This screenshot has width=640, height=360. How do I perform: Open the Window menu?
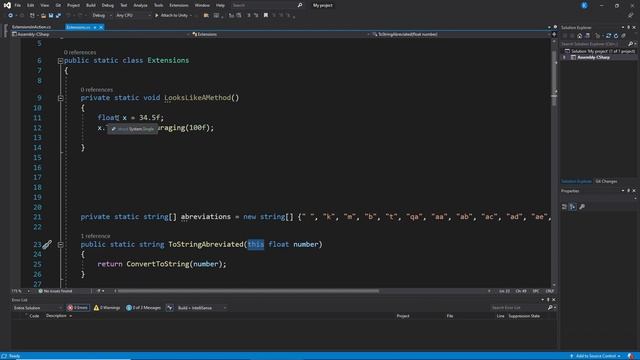pyautogui.click(x=202, y=5)
